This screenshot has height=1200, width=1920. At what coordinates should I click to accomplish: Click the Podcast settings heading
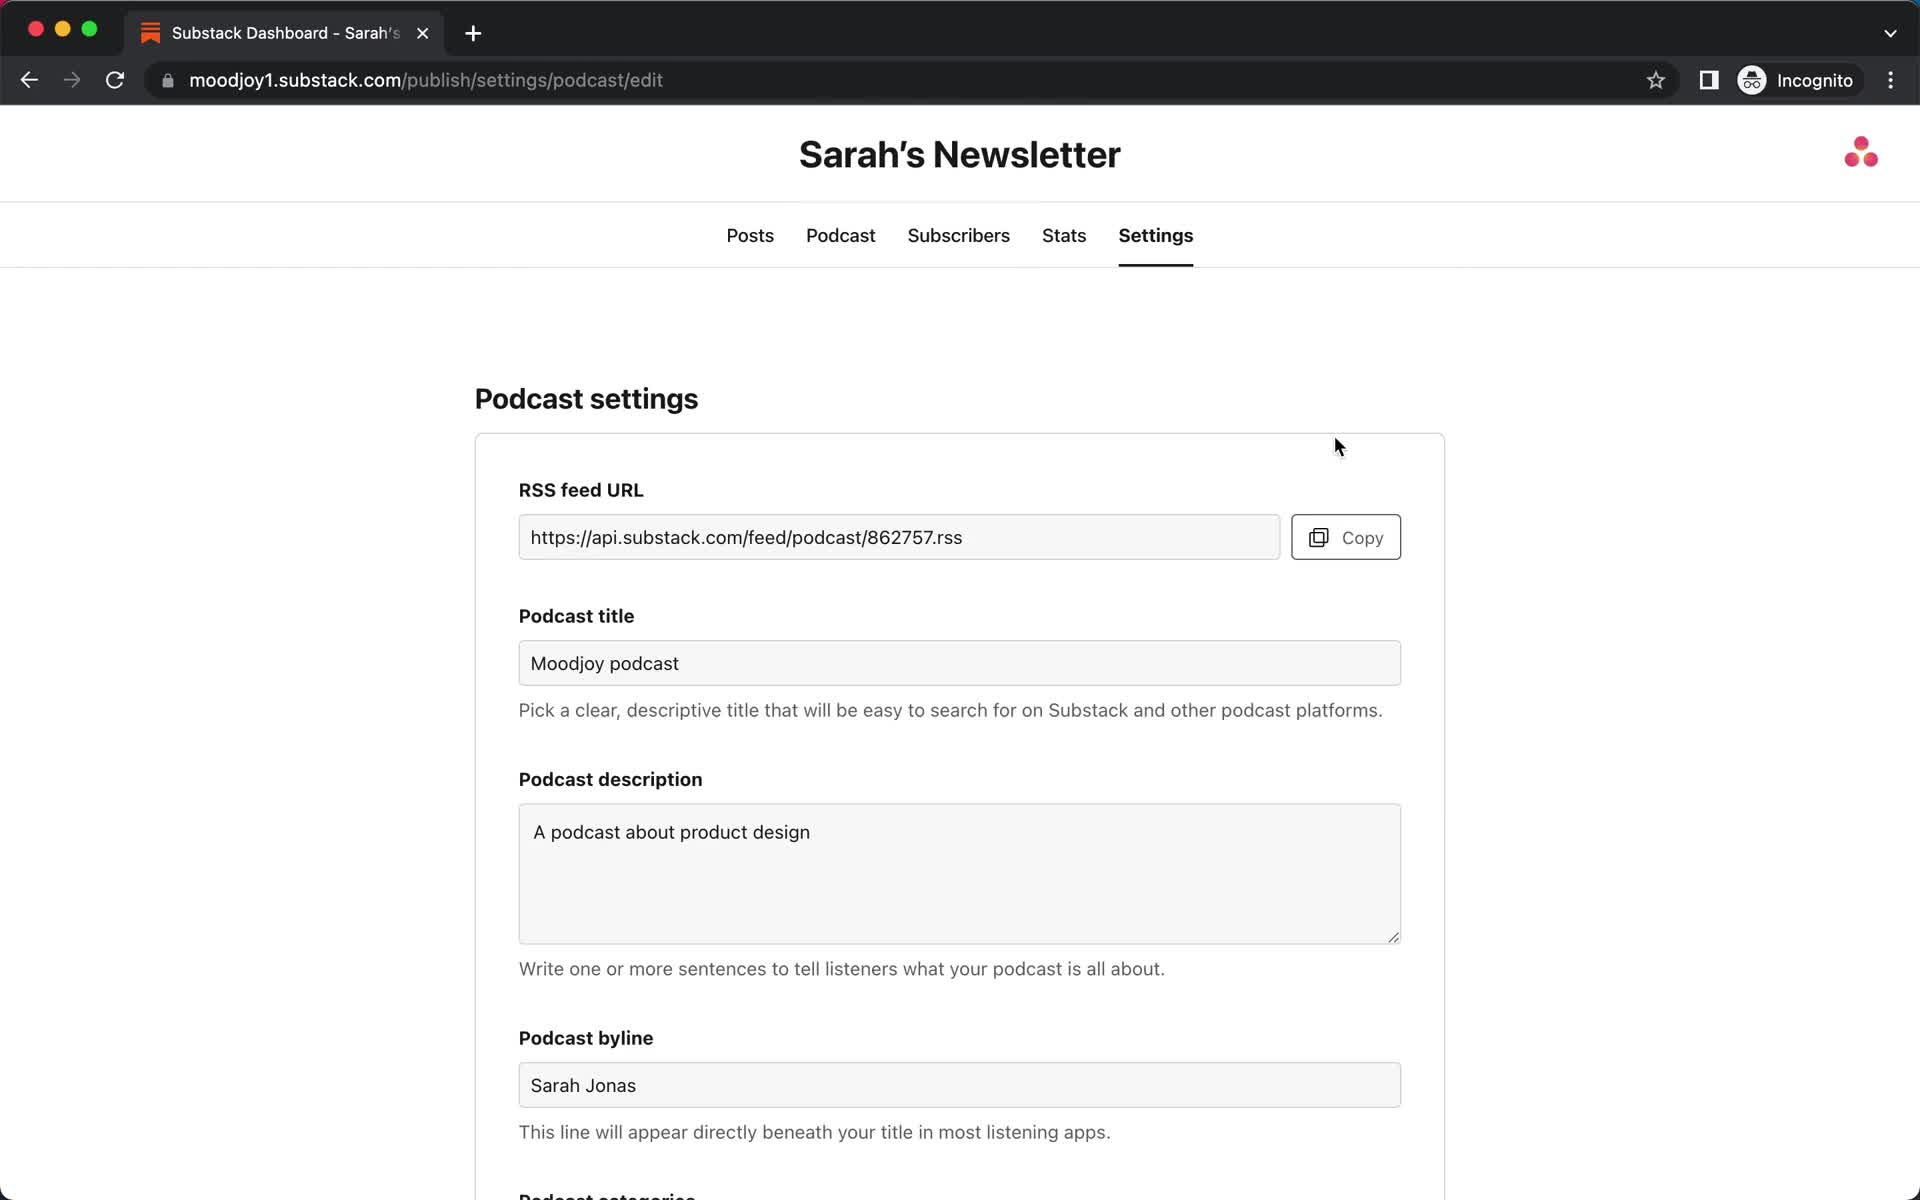pyautogui.click(x=586, y=399)
